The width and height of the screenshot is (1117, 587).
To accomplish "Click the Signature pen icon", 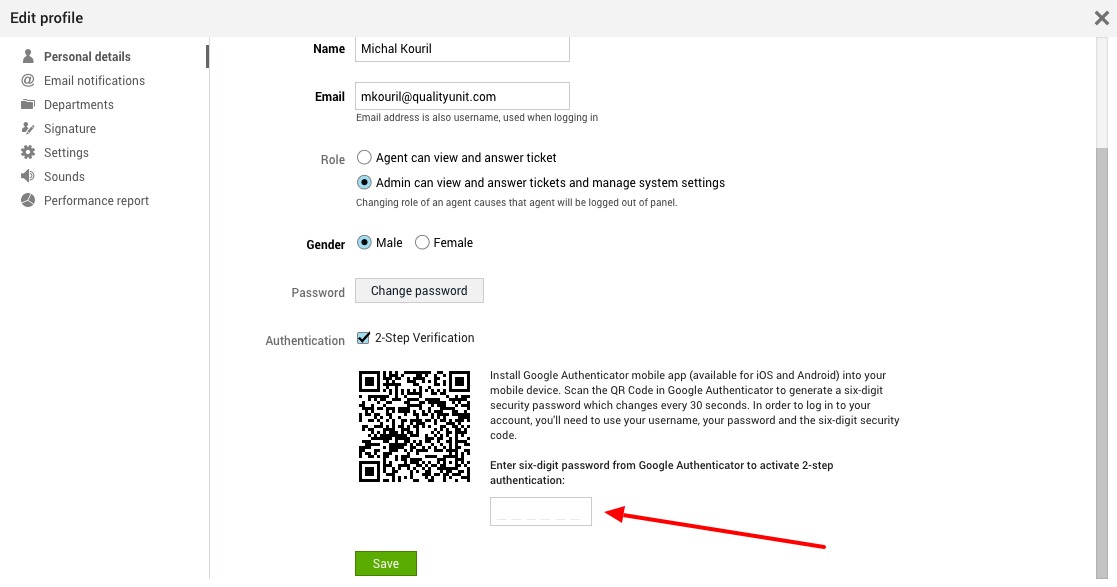I will pyautogui.click(x=27, y=129).
